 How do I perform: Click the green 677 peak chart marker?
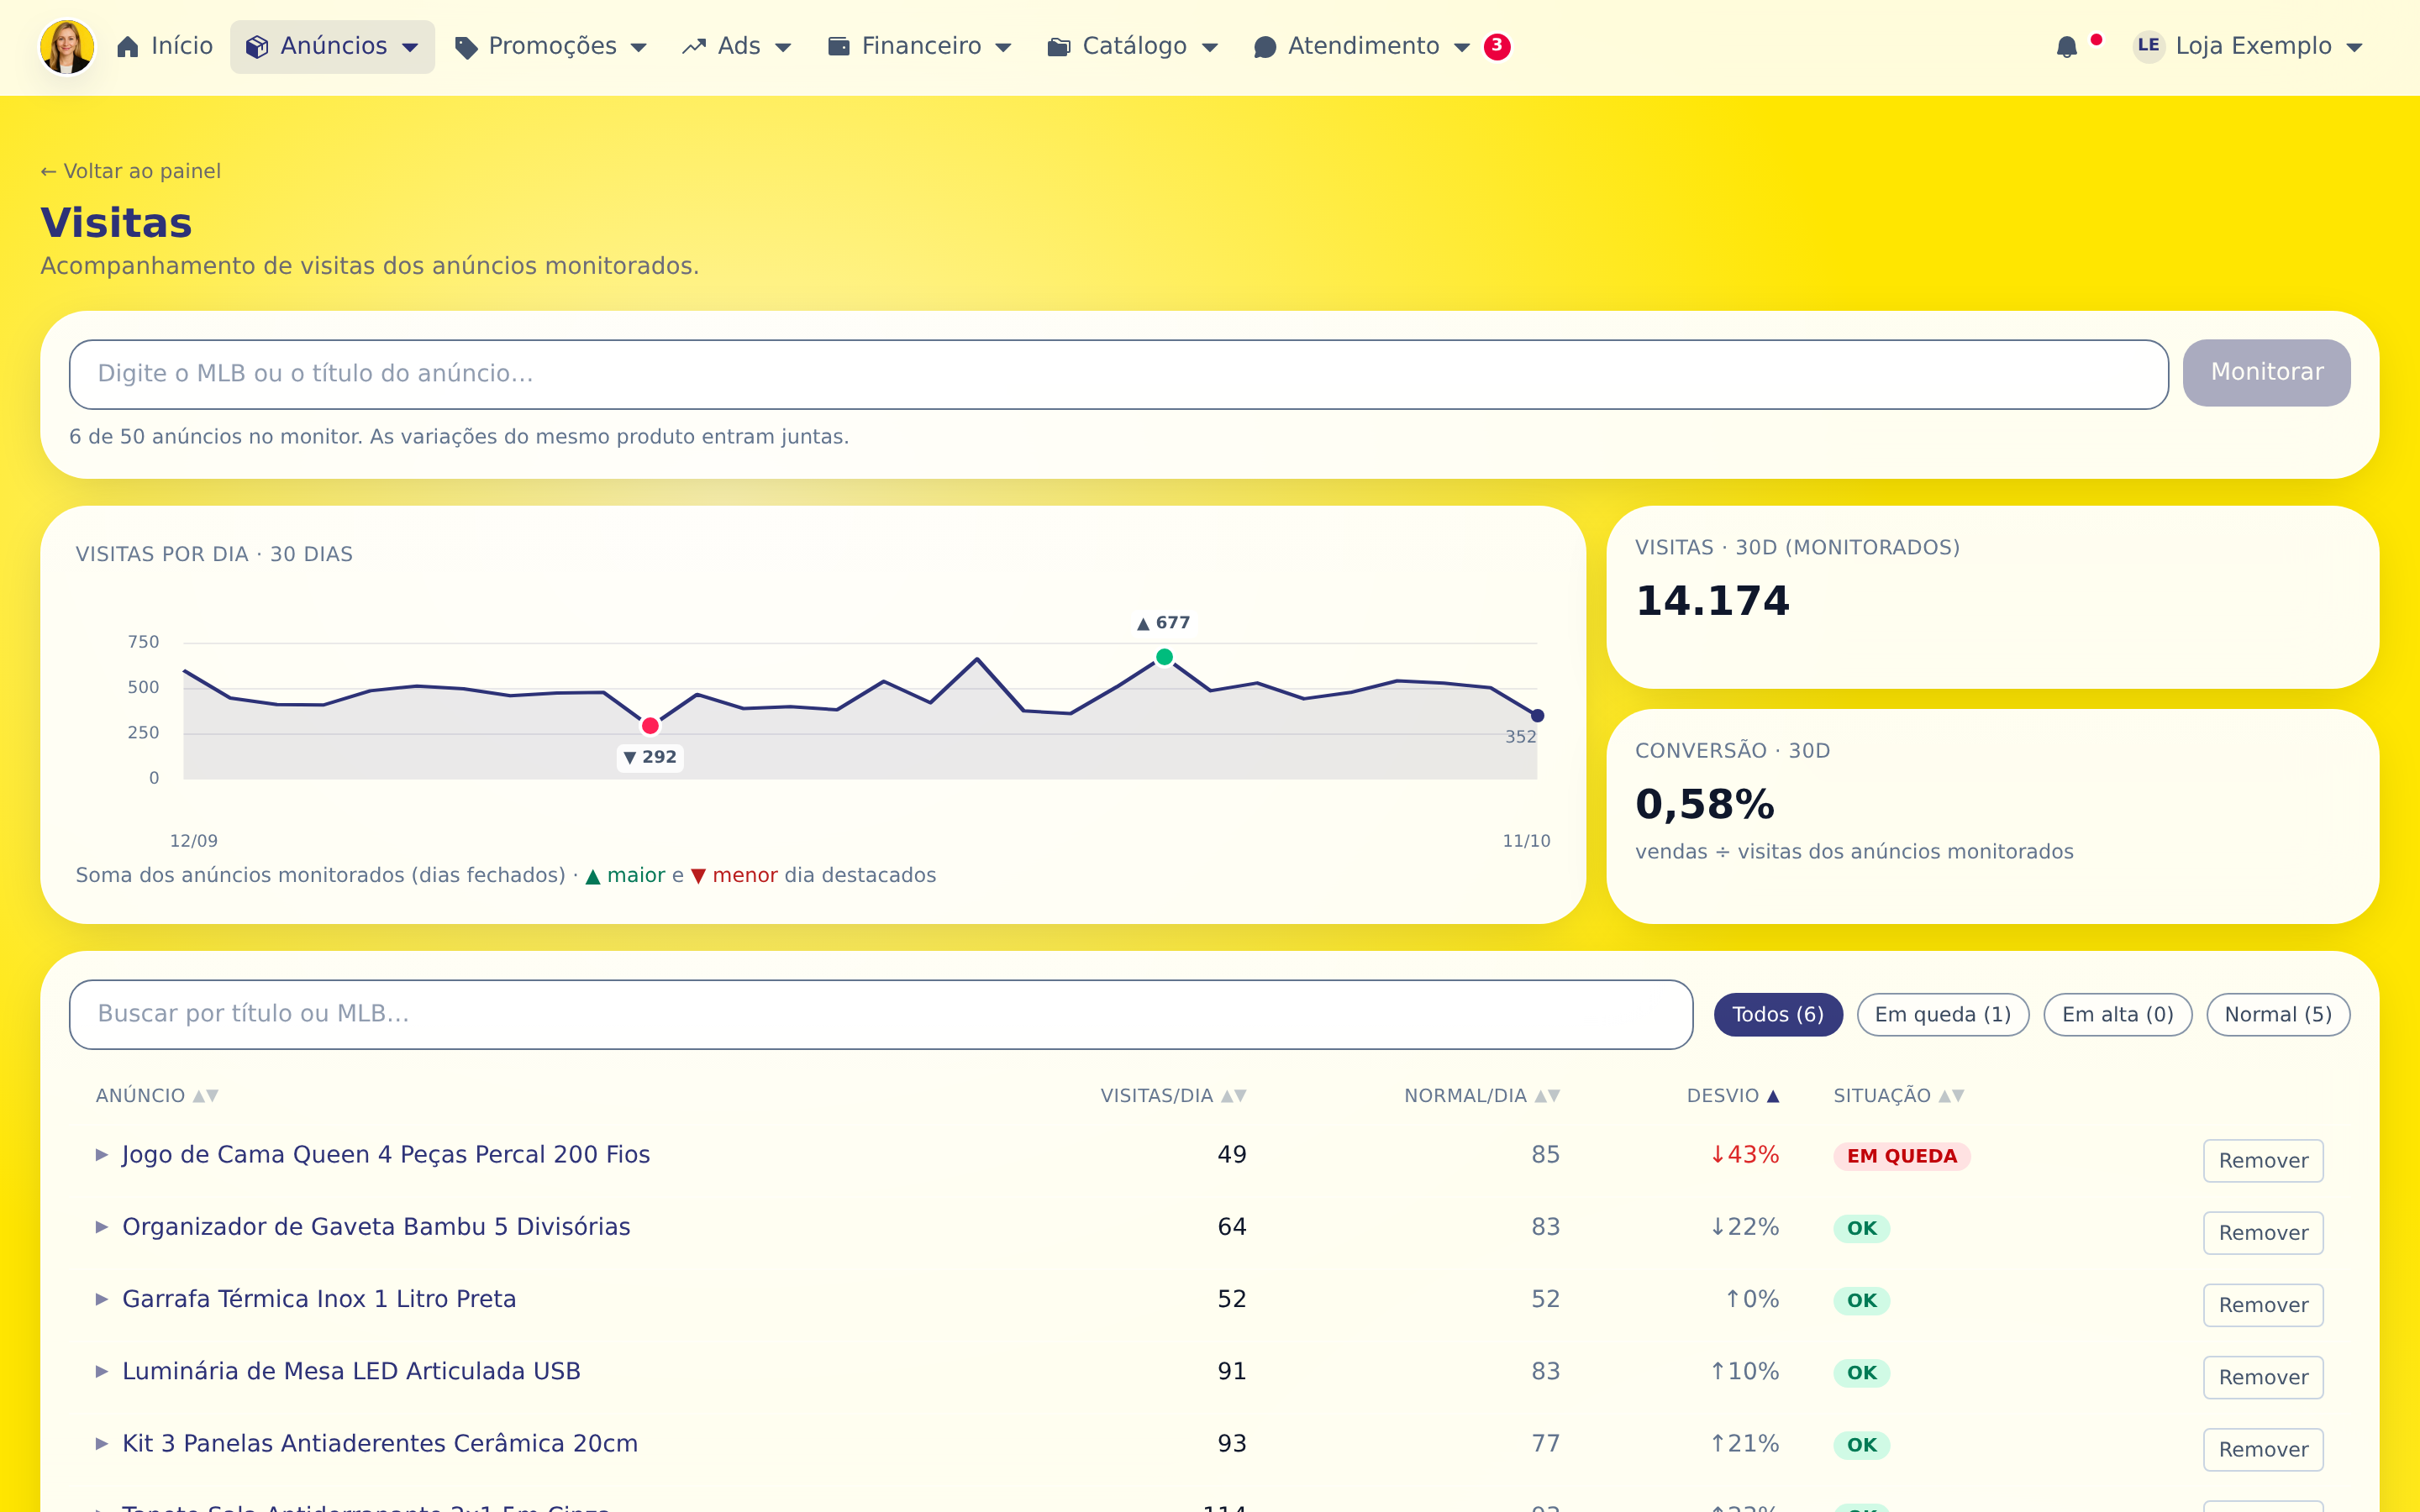1164,657
